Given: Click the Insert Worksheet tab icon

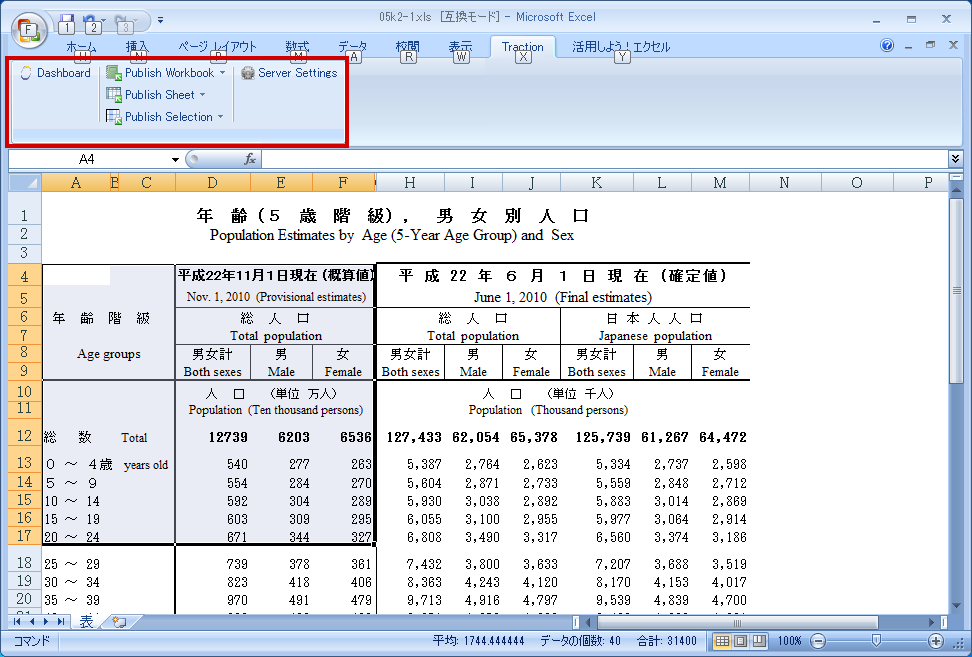Looking at the screenshot, I should point(120,621).
